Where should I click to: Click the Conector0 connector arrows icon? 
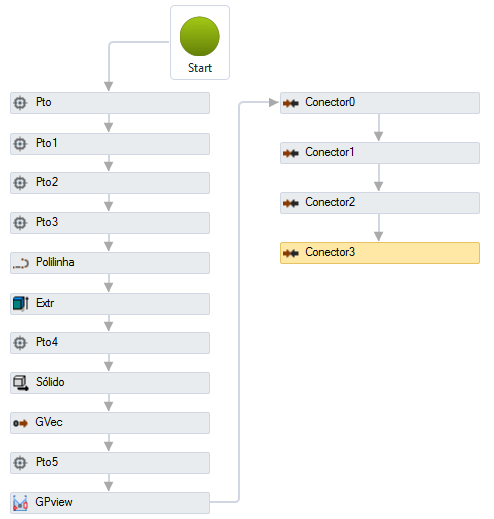point(290,103)
